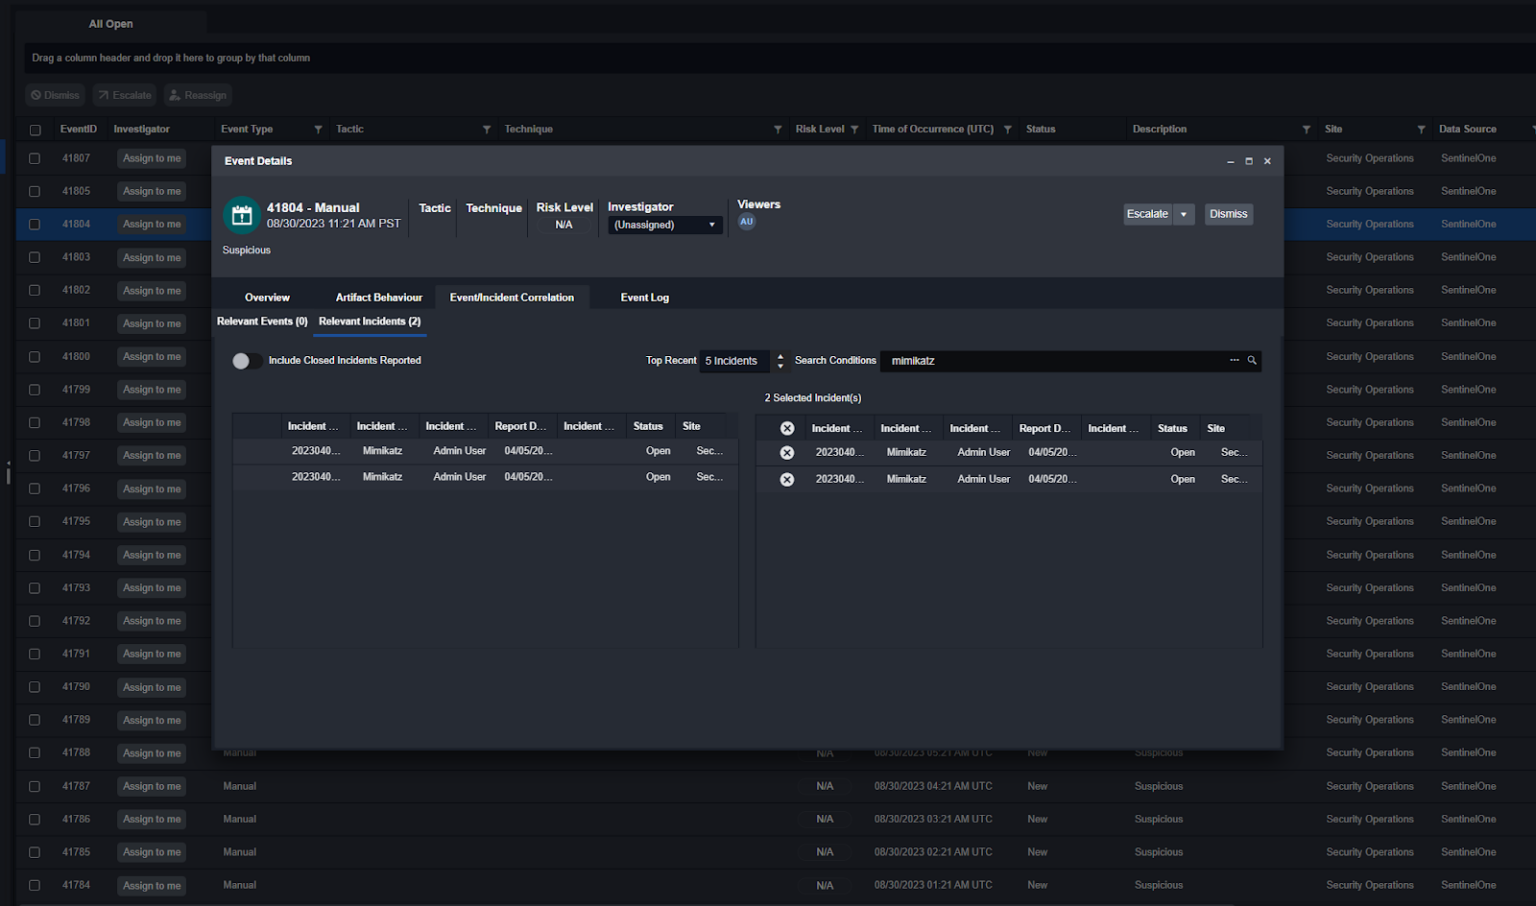
Task: Click the Escalate arrow icon above the event grid
Action: 103,94
